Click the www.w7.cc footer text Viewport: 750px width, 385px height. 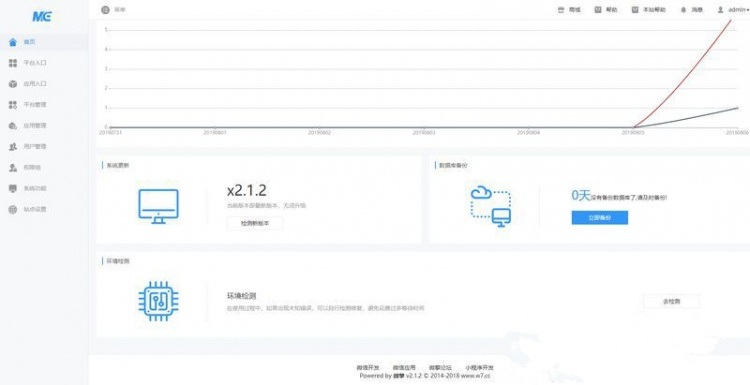476,376
